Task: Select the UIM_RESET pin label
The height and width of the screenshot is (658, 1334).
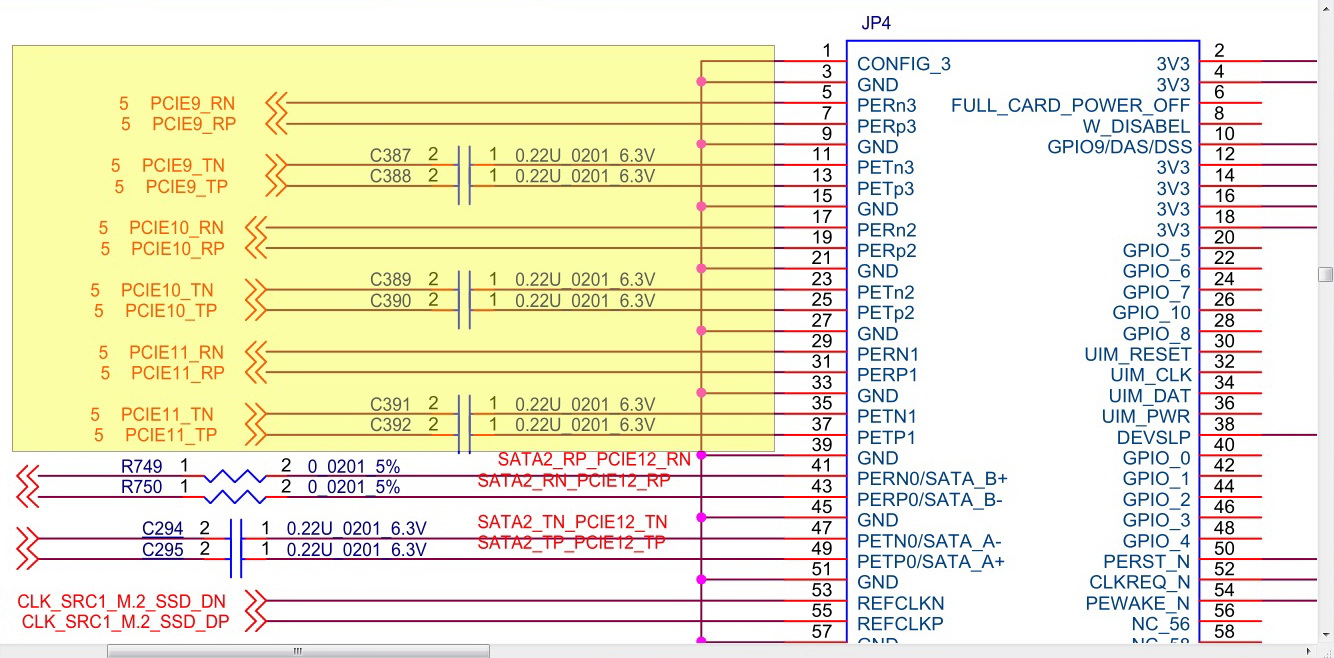Action: pyautogui.click(x=1138, y=354)
